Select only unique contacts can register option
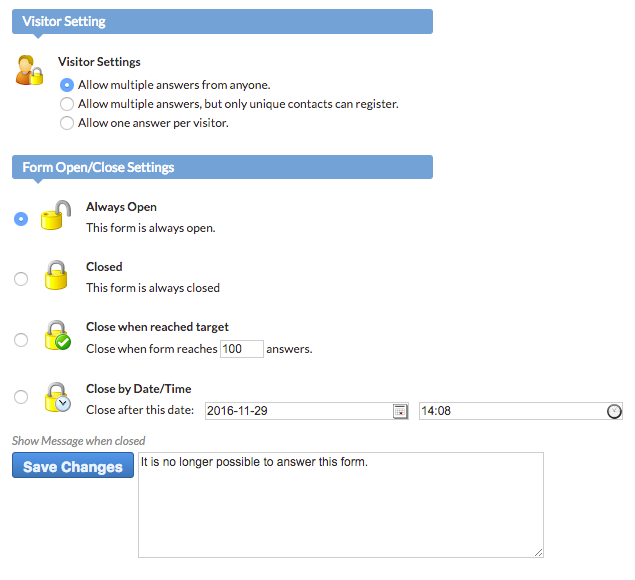Viewport: 635px width, 580px height. click(67, 104)
